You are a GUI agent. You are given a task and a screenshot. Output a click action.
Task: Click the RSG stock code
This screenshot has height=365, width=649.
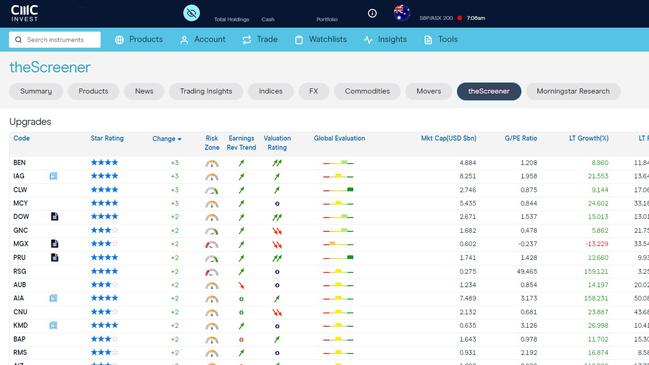(x=20, y=271)
